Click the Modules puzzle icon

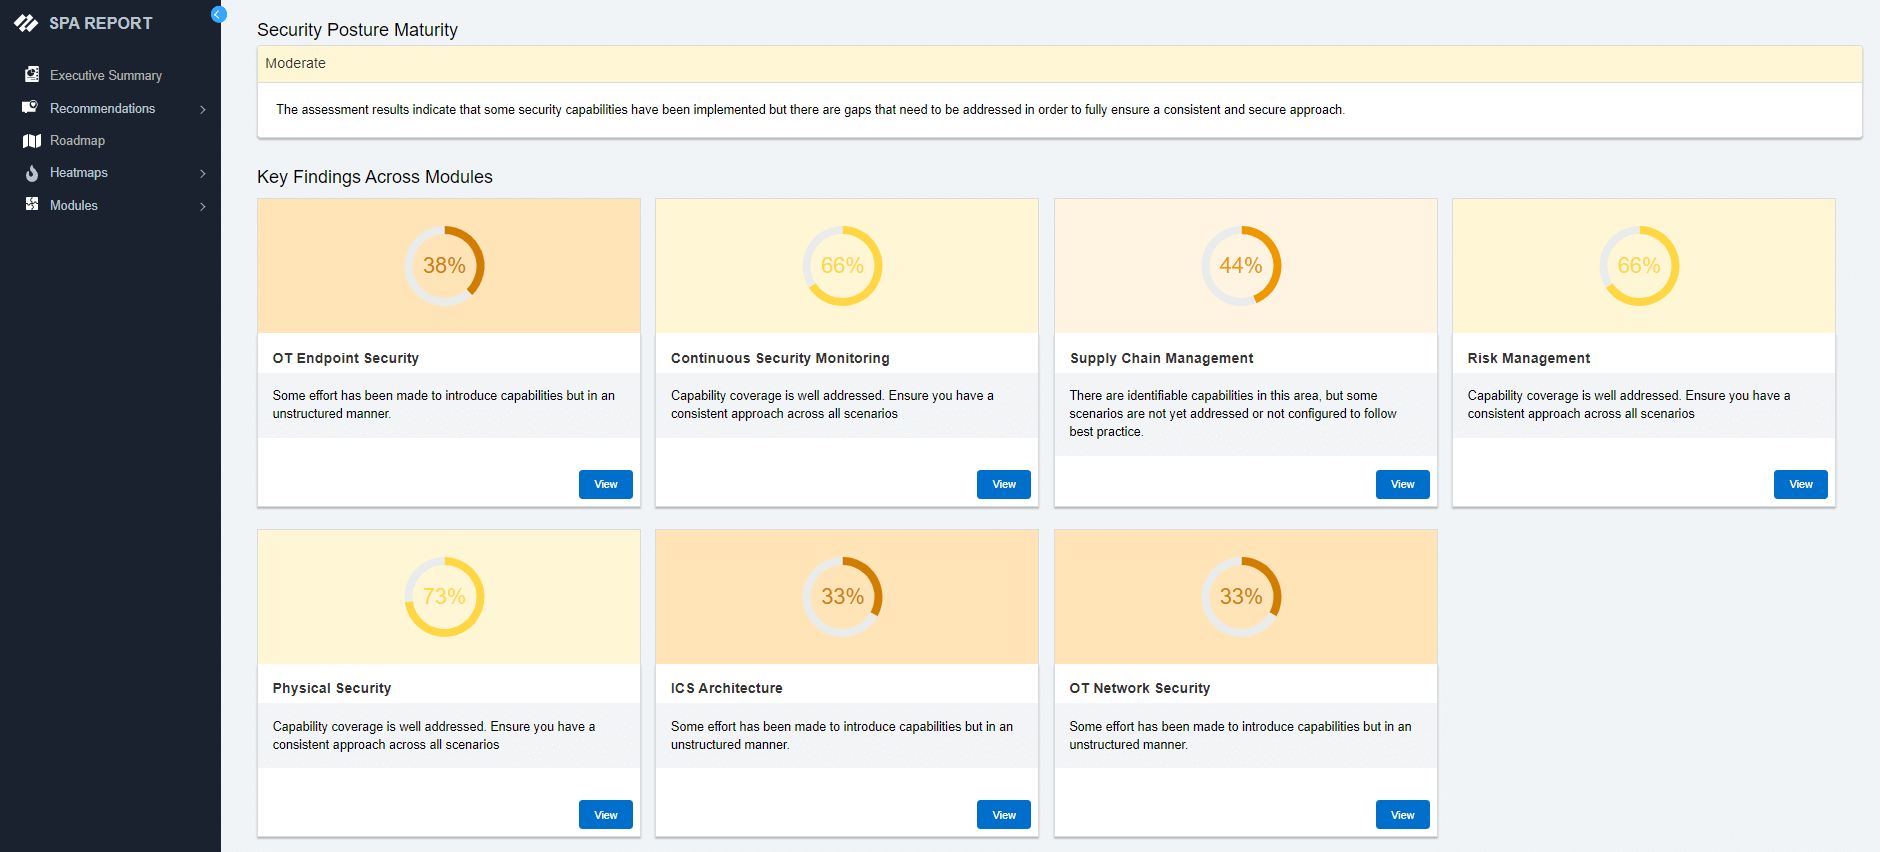pyautogui.click(x=32, y=205)
